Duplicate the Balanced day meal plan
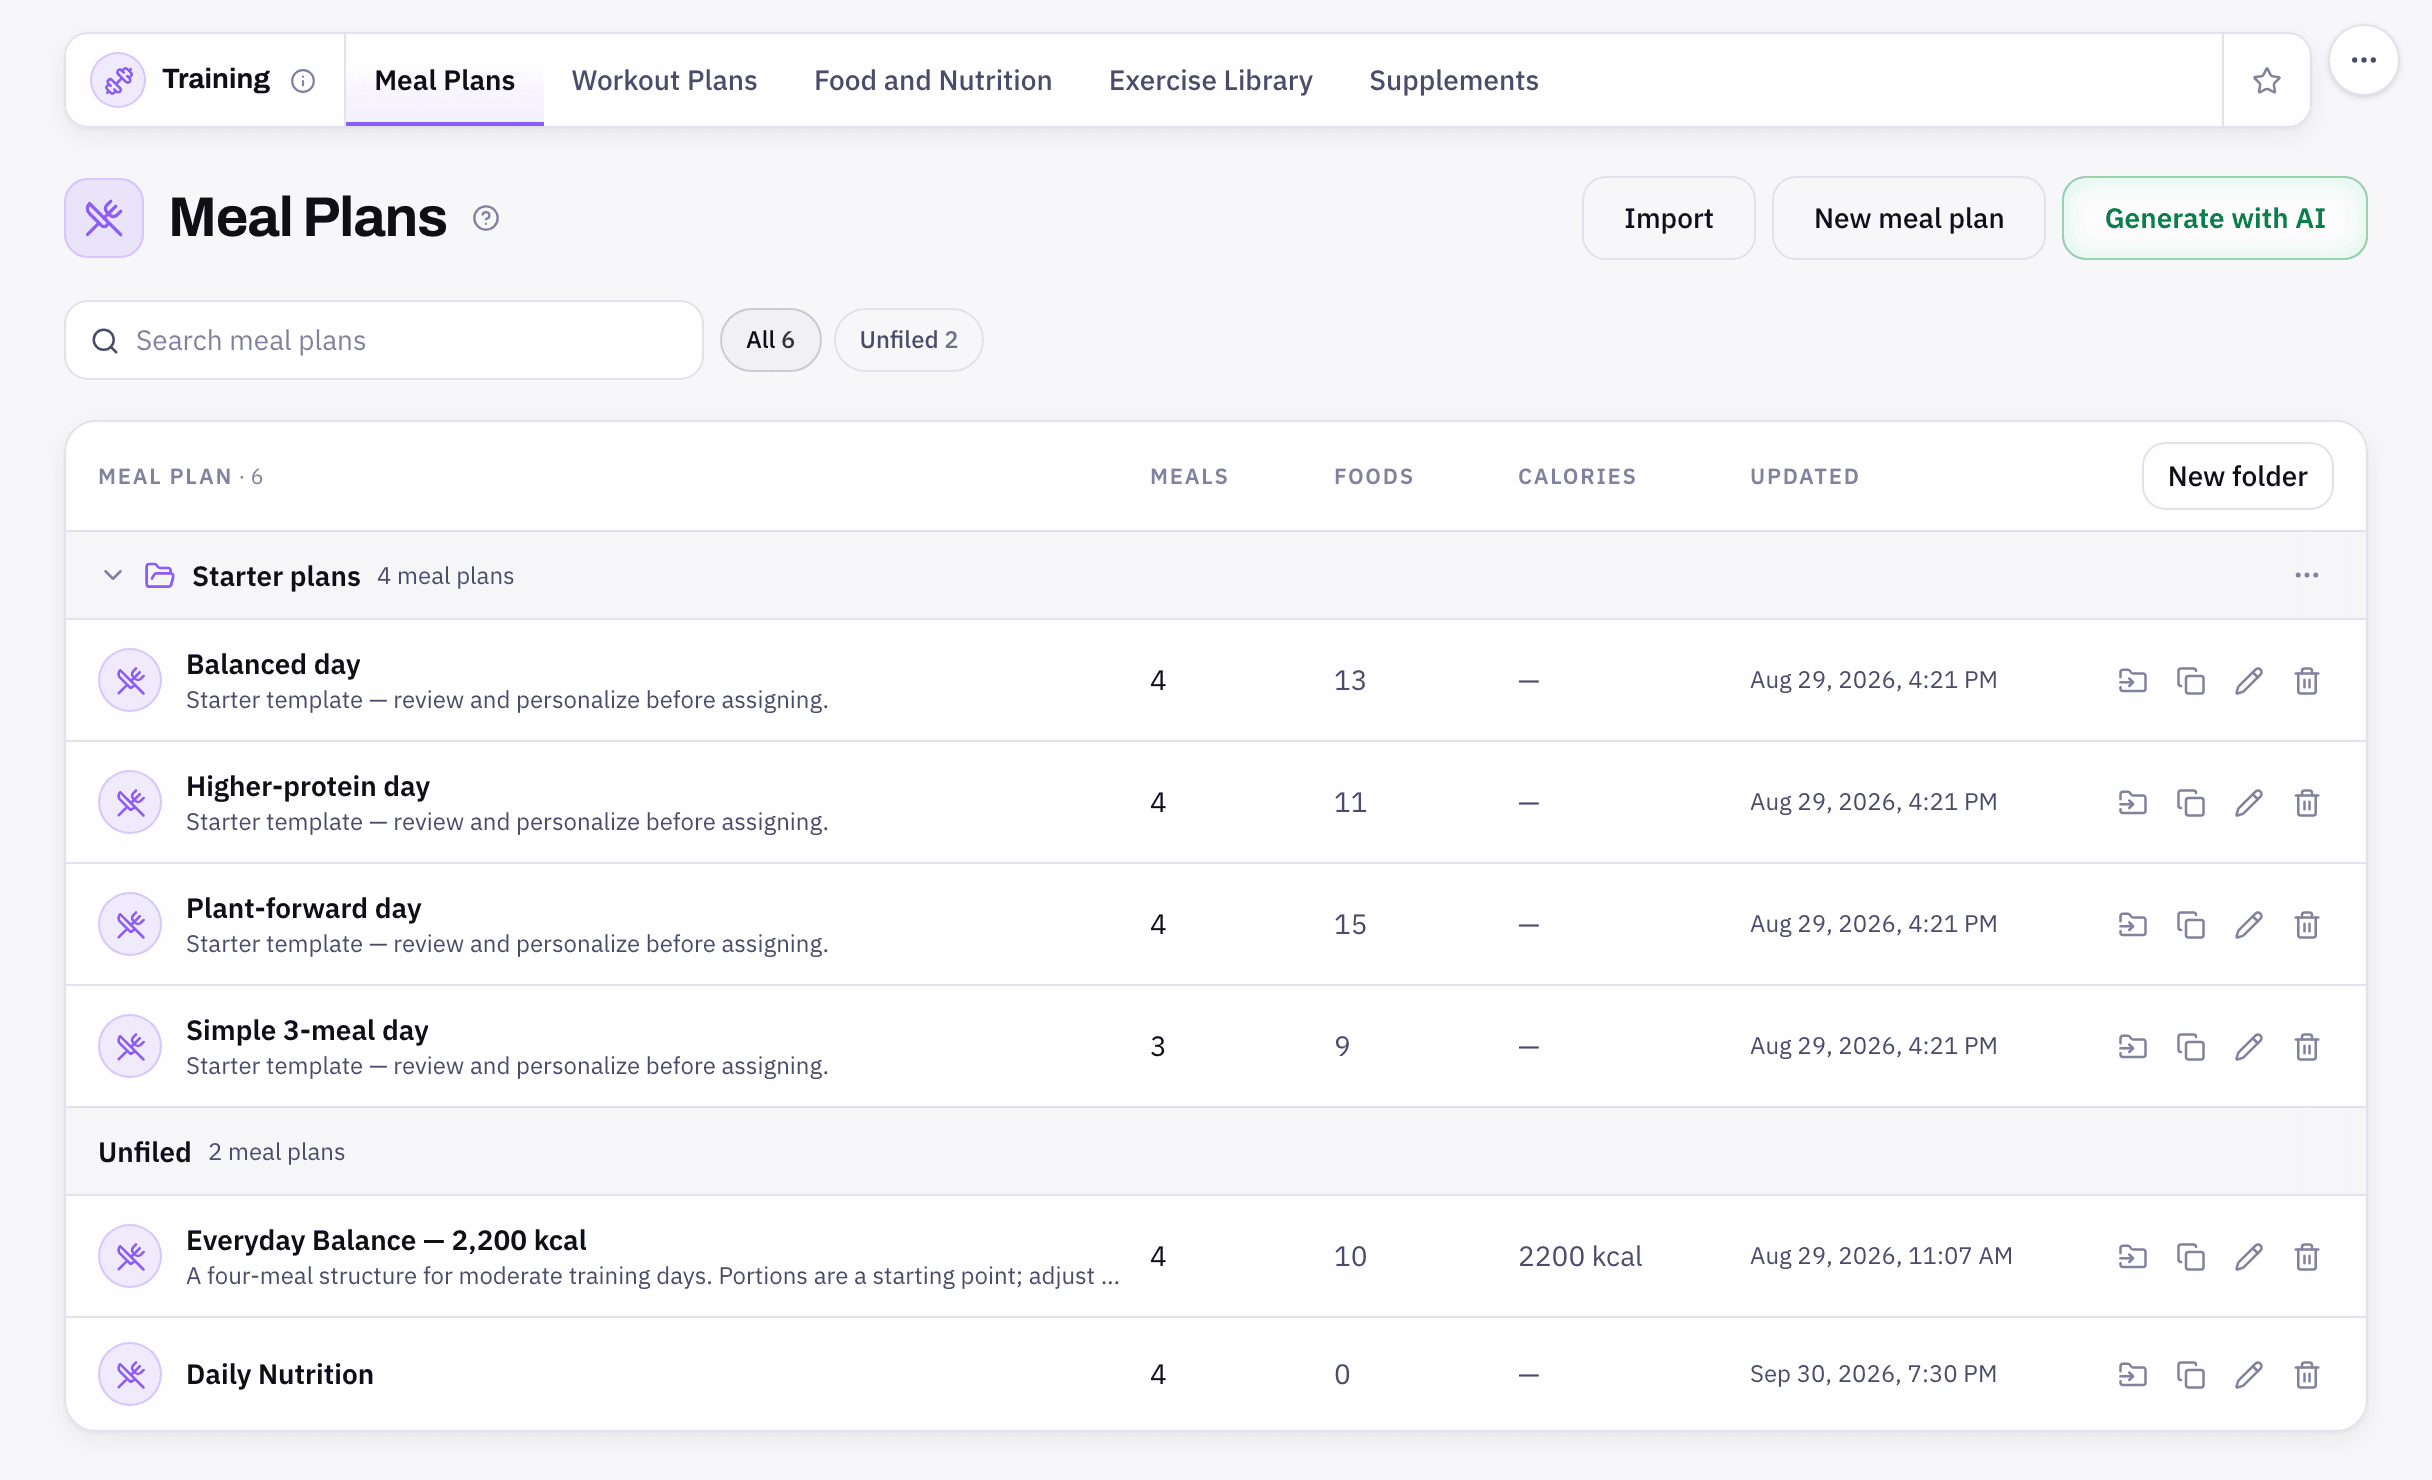Image resolution: width=2432 pixels, height=1480 pixels. click(2191, 680)
